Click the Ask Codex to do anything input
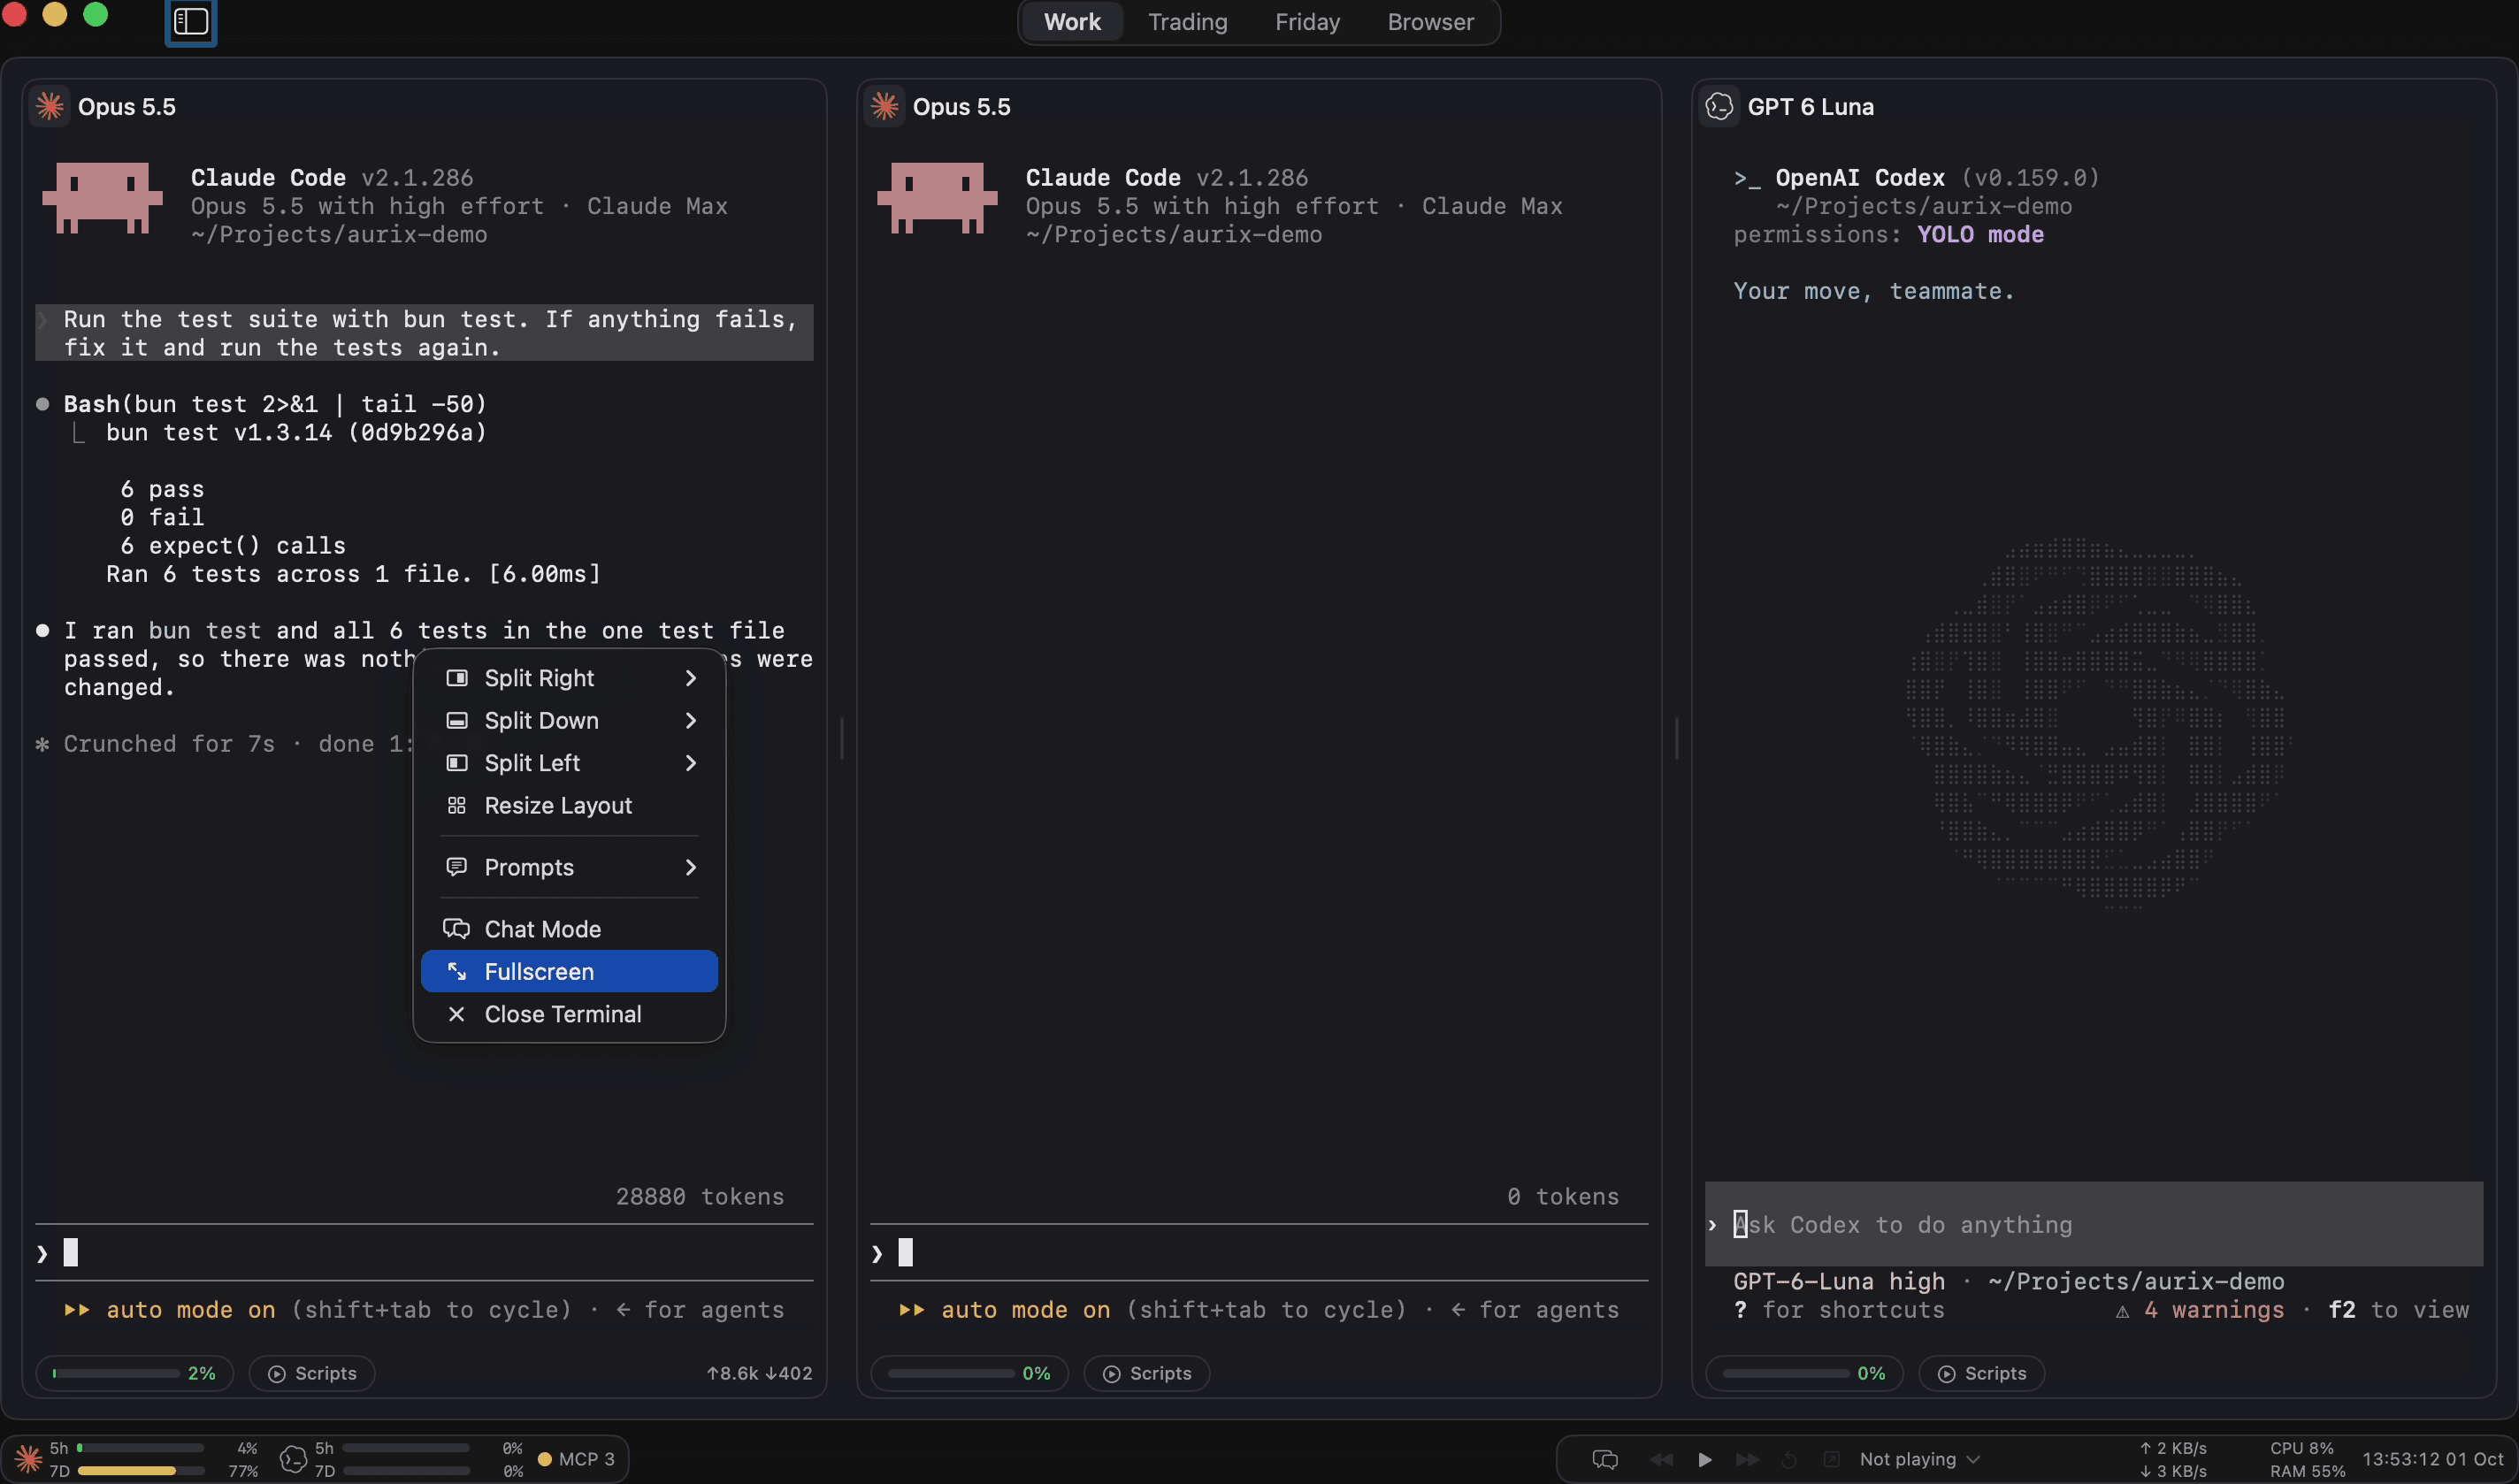The image size is (2519, 1484). [x=2094, y=1224]
